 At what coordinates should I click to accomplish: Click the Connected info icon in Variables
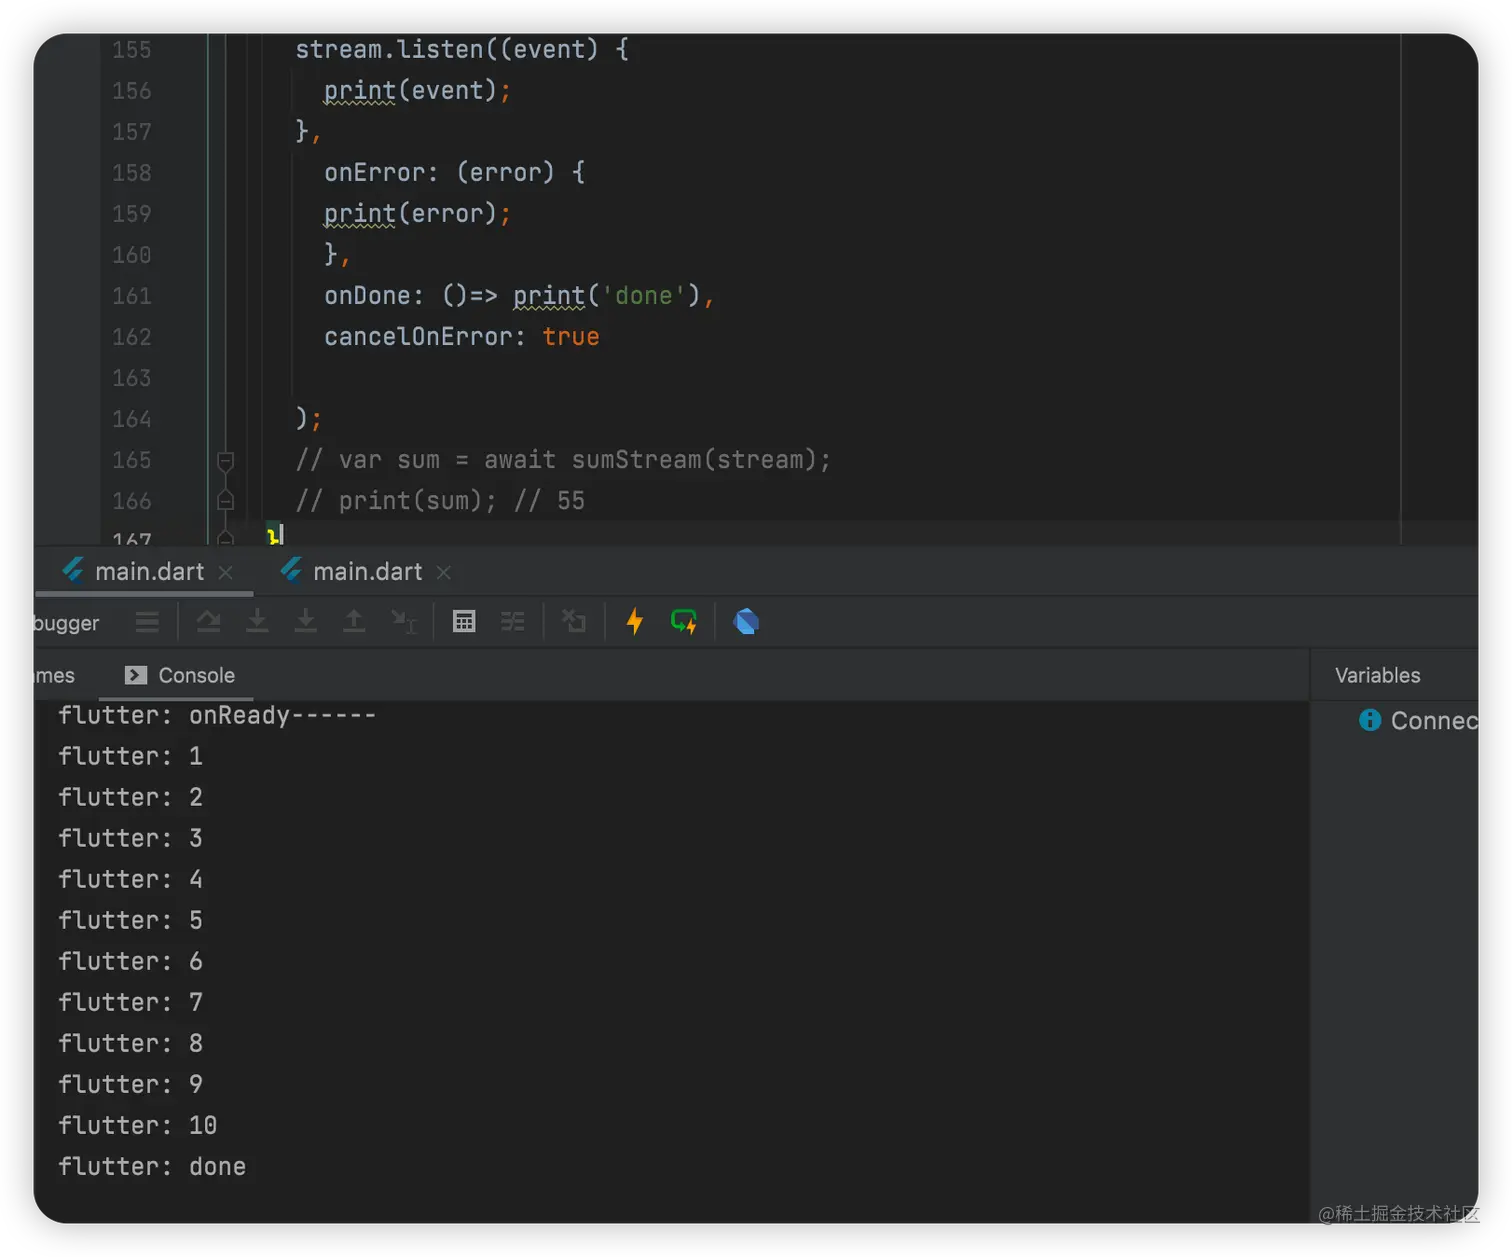coord(1370,720)
